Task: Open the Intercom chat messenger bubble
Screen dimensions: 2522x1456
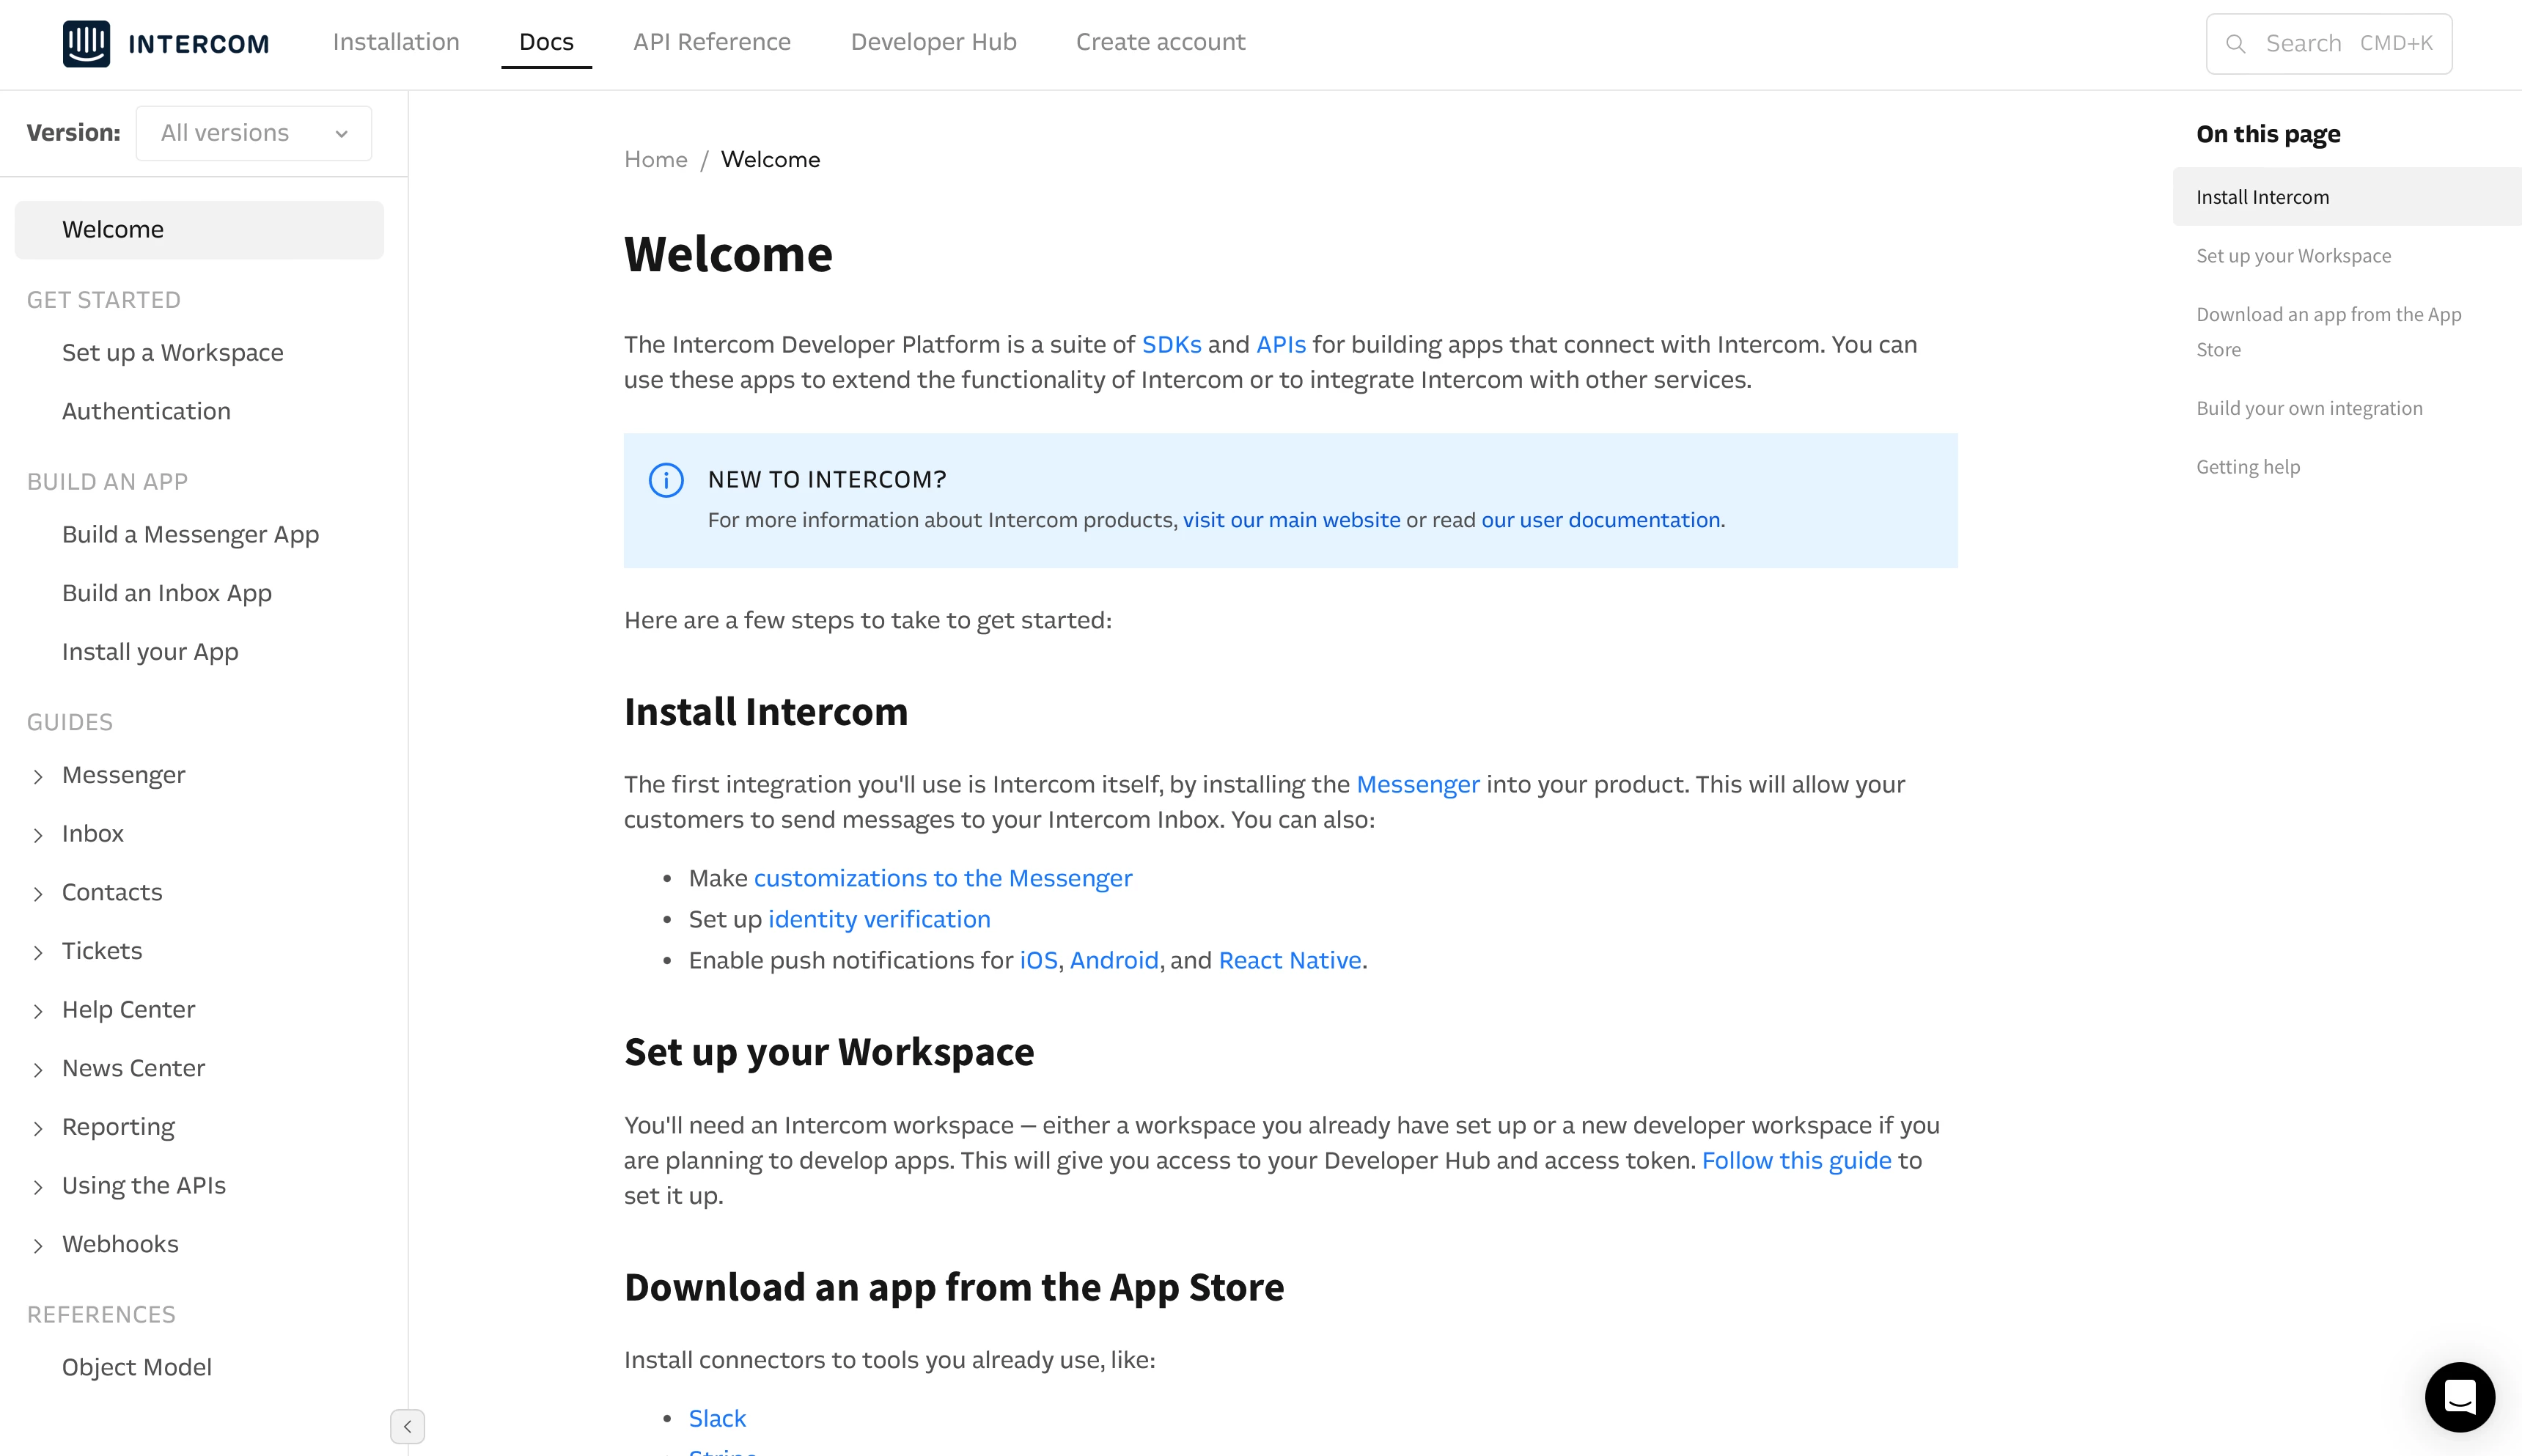Action: pyautogui.click(x=2459, y=1396)
